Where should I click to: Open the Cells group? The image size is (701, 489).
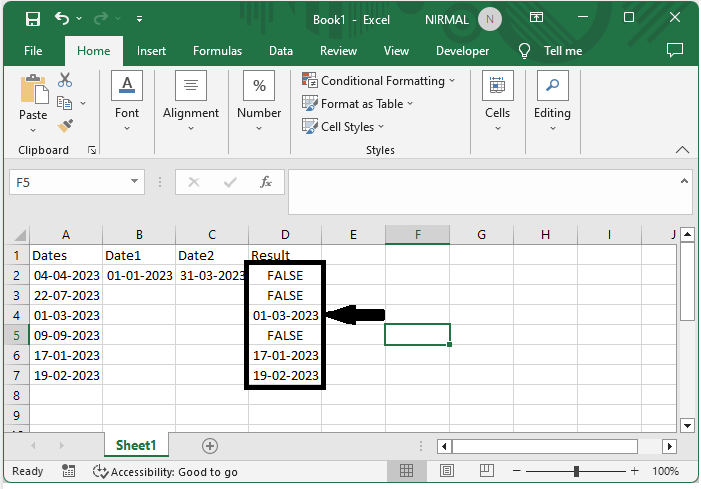point(498,101)
